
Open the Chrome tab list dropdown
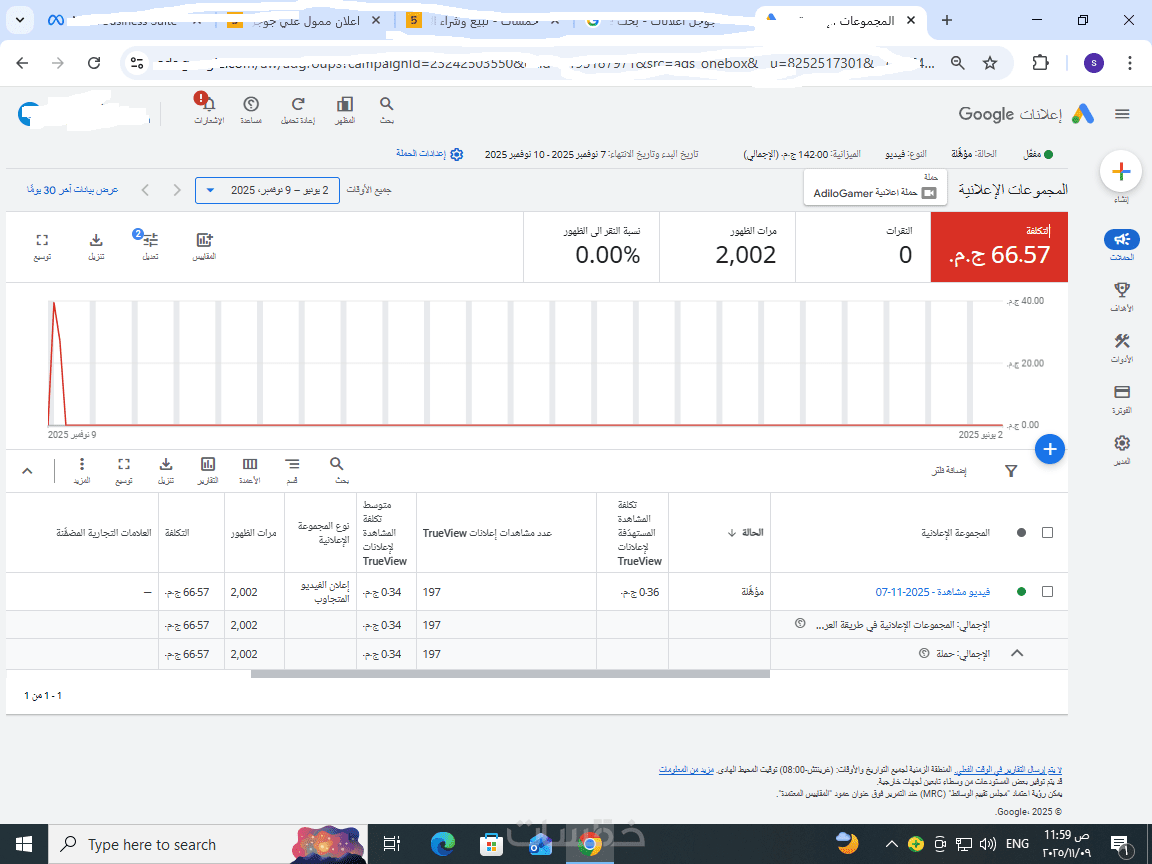(x=20, y=20)
